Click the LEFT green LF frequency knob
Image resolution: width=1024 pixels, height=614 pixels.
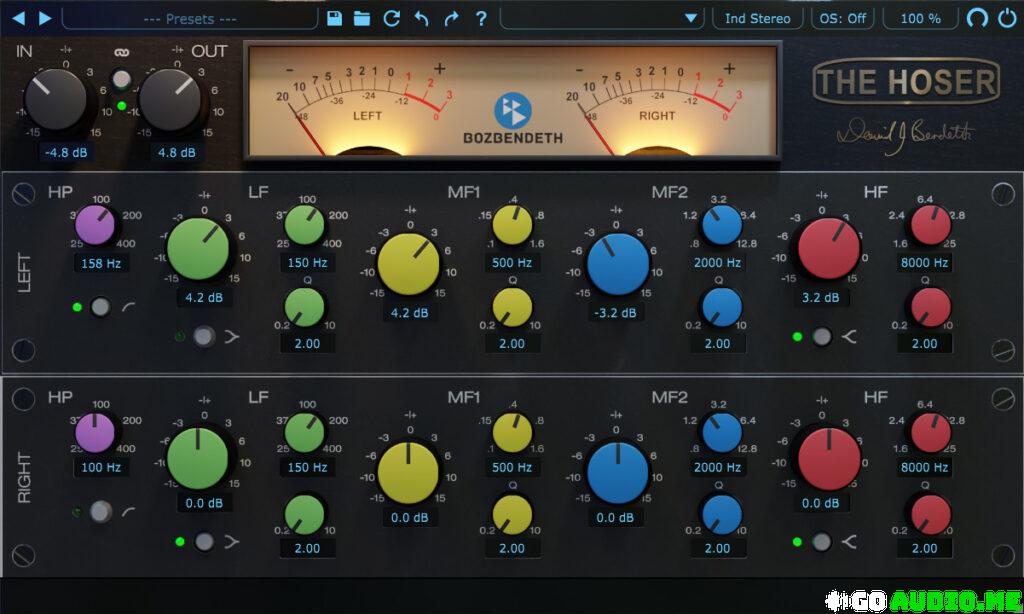point(304,225)
